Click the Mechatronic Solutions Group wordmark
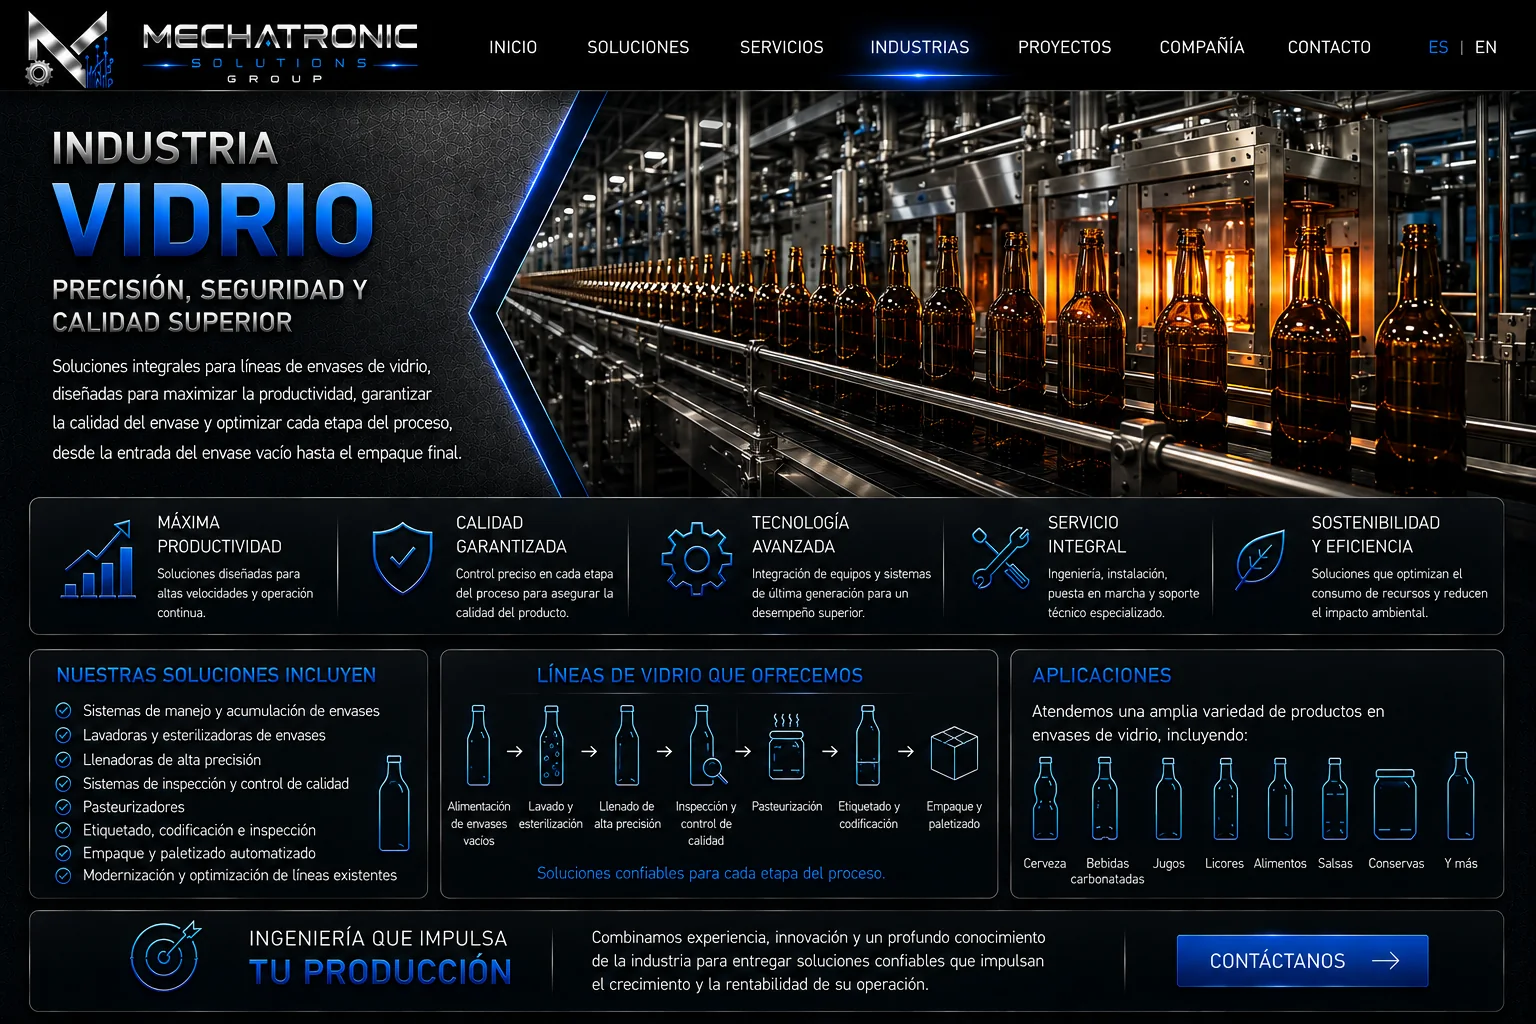The width and height of the screenshot is (1536, 1024). [280, 51]
